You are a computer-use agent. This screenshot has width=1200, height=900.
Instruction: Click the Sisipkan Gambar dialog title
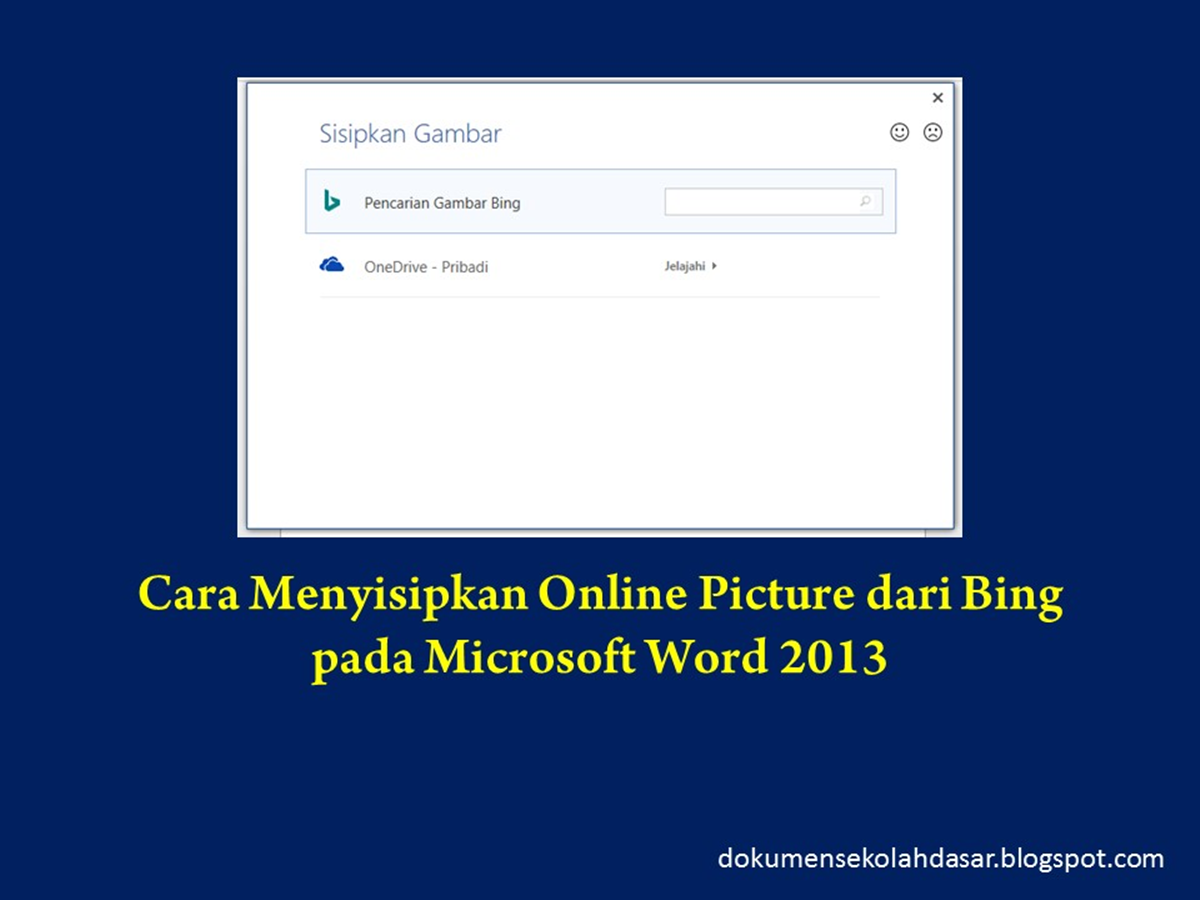410,134
